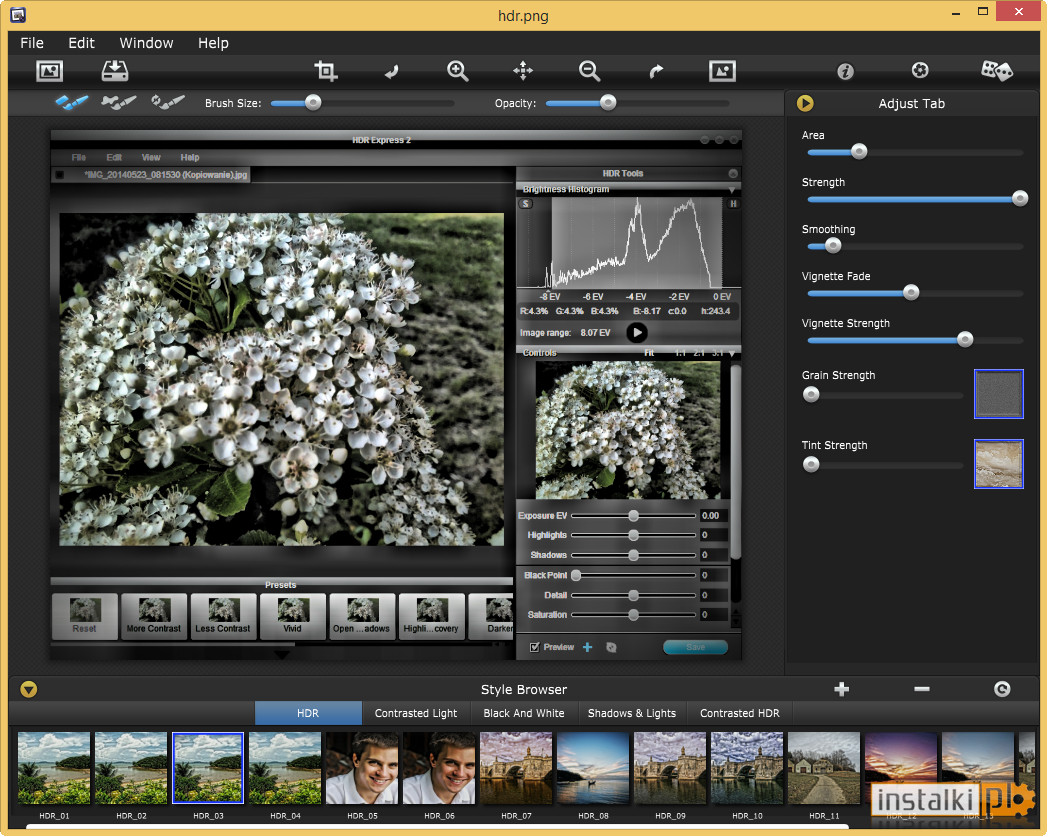Apply the HDR_05 portrait style thumbnail

362,768
